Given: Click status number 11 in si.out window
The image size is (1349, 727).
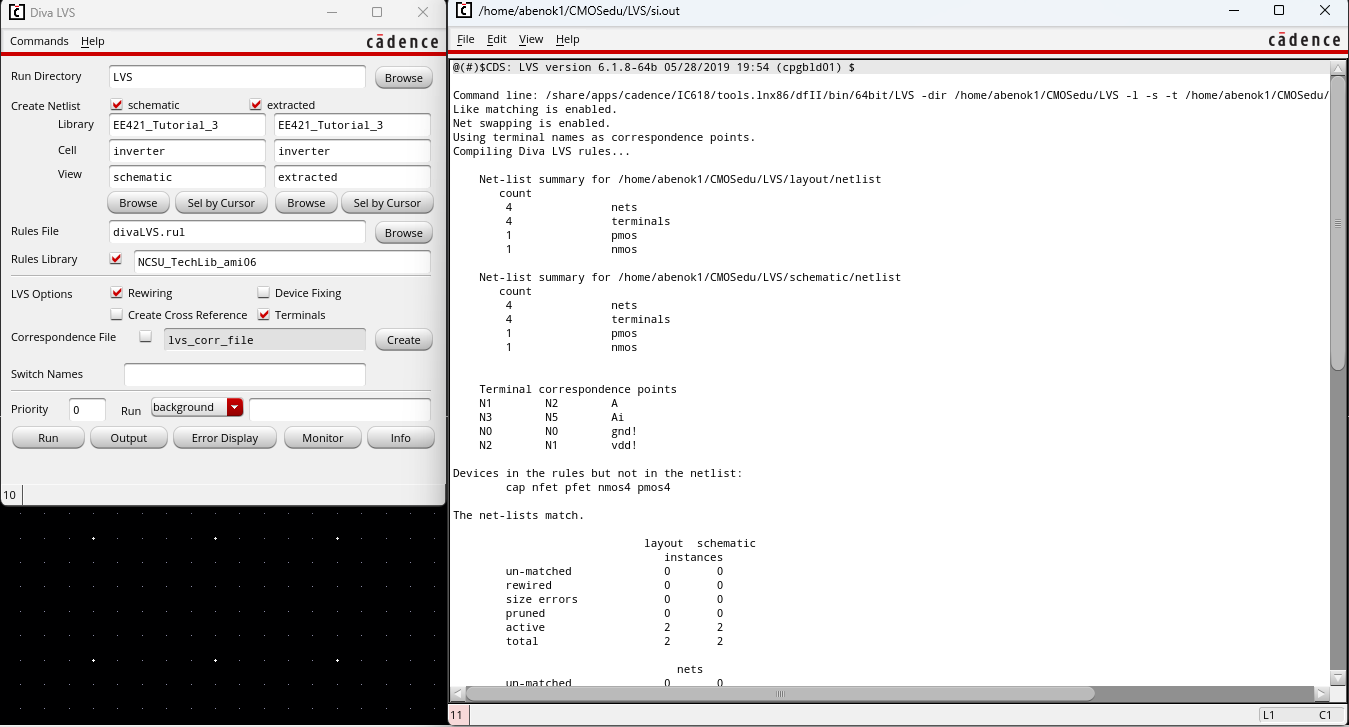Looking at the screenshot, I should point(457,715).
